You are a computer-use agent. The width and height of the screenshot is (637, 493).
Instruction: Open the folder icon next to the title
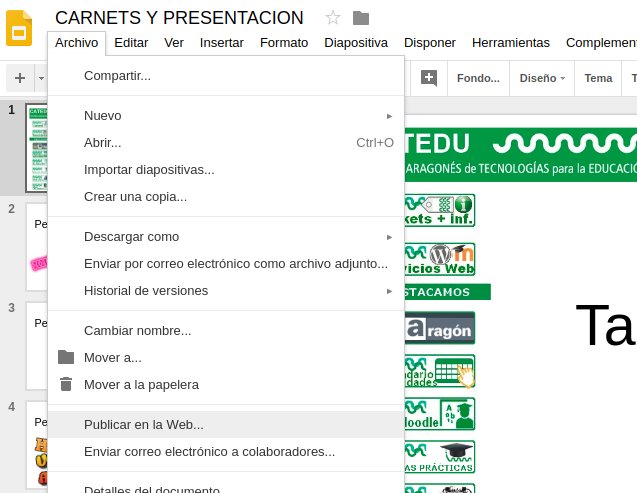pyautogui.click(x=361, y=18)
